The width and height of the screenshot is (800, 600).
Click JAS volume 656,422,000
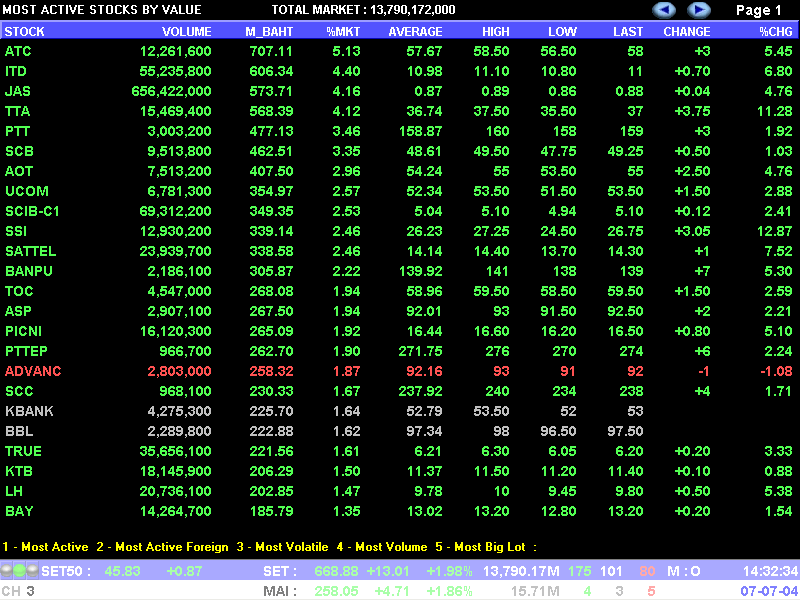point(171,91)
